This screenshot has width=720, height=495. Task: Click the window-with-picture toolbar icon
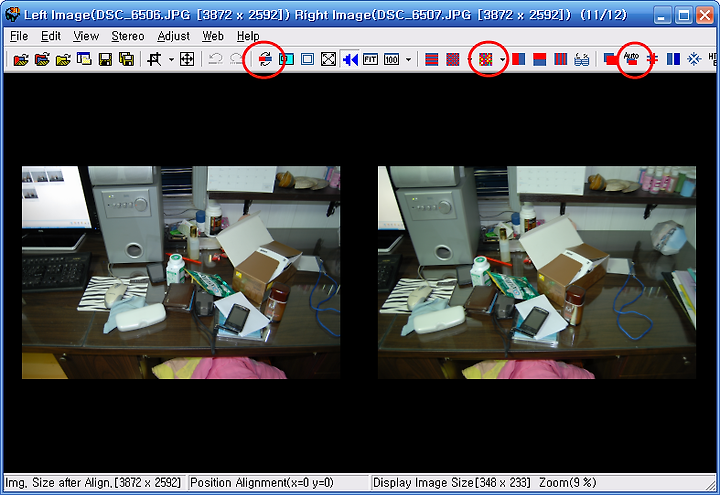click(x=84, y=59)
